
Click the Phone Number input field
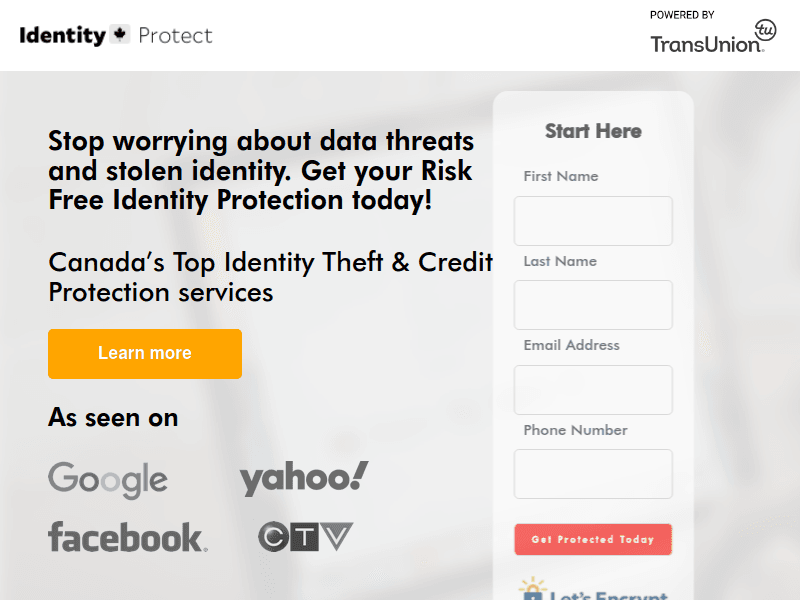click(592, 474)
